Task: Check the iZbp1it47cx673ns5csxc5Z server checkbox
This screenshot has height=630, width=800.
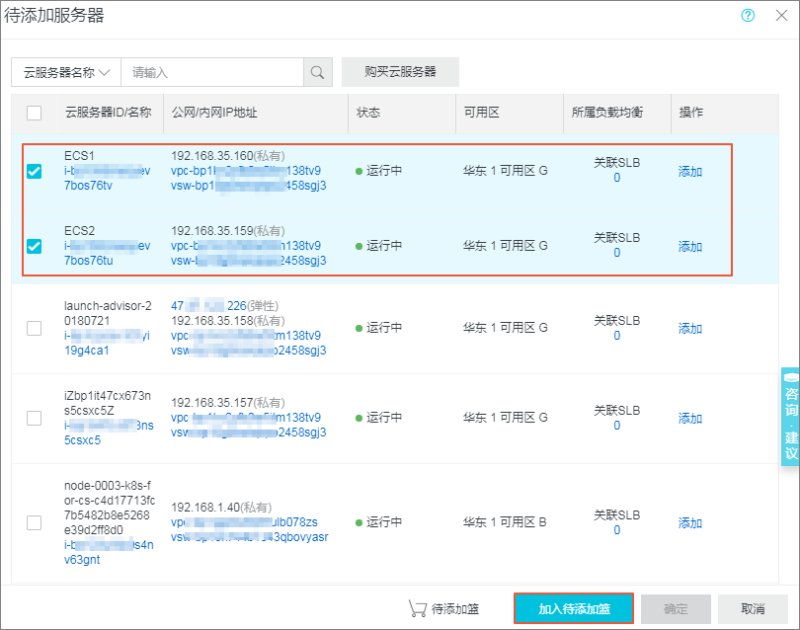Action: (34, 418)
